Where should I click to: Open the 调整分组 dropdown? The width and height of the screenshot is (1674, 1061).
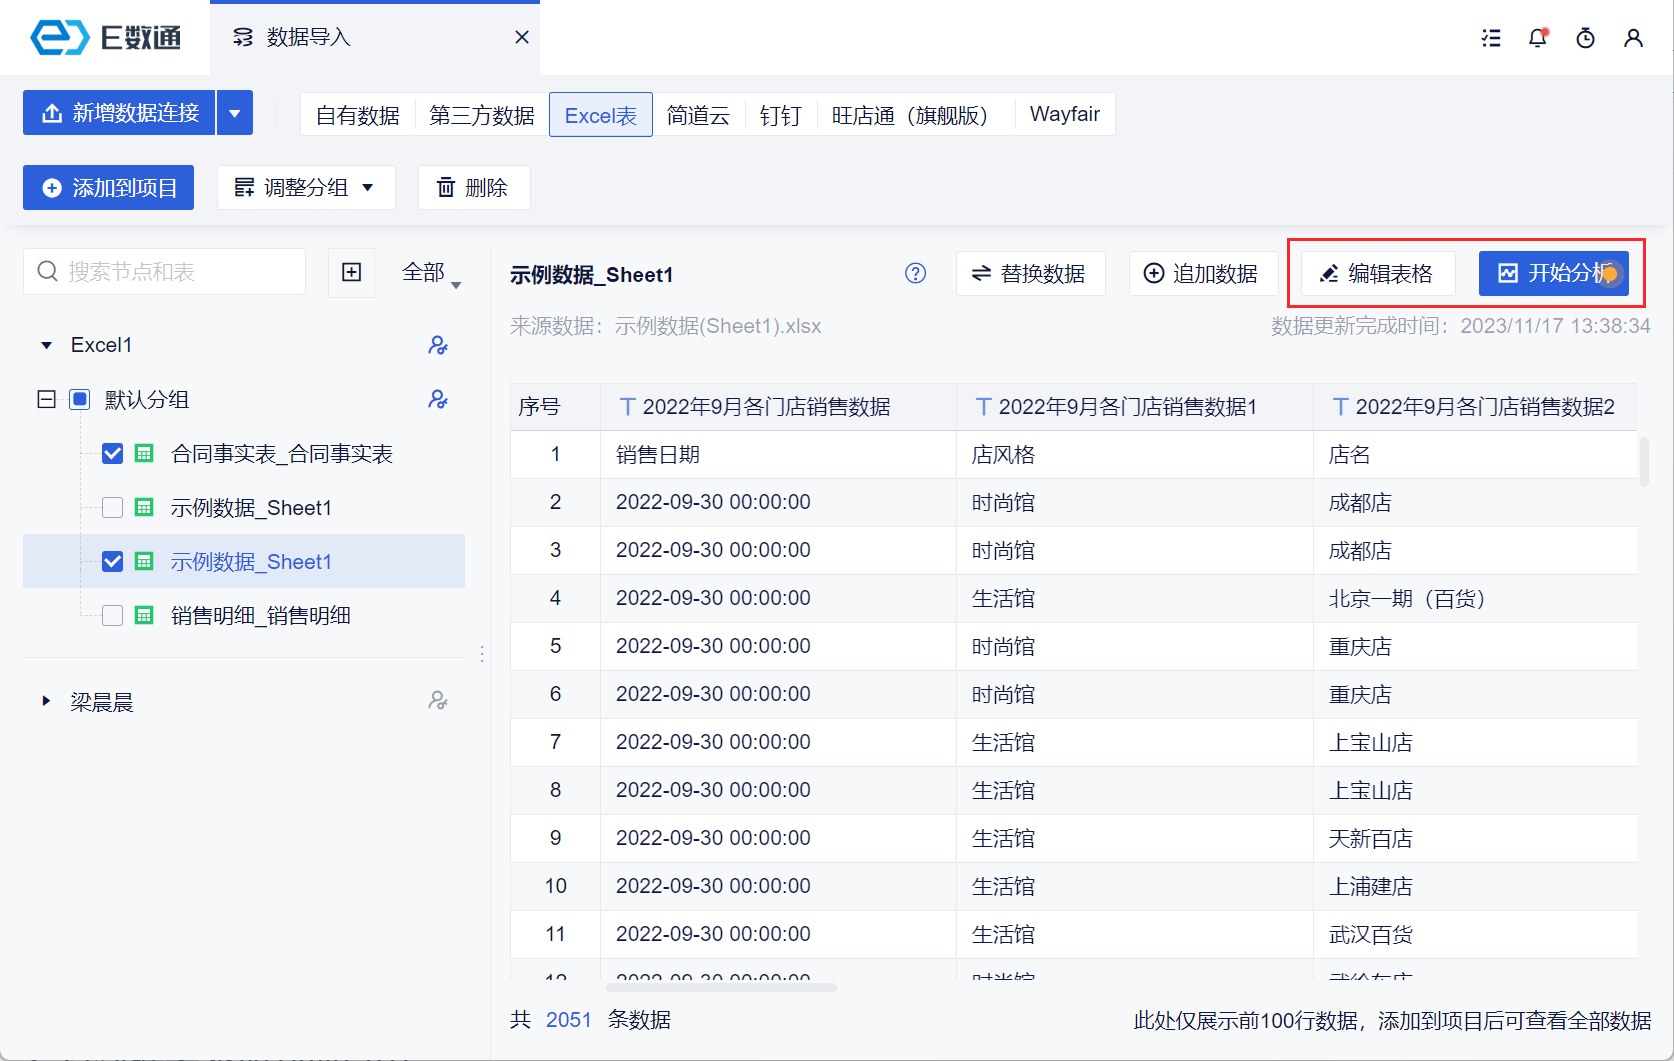coord(306,188)
